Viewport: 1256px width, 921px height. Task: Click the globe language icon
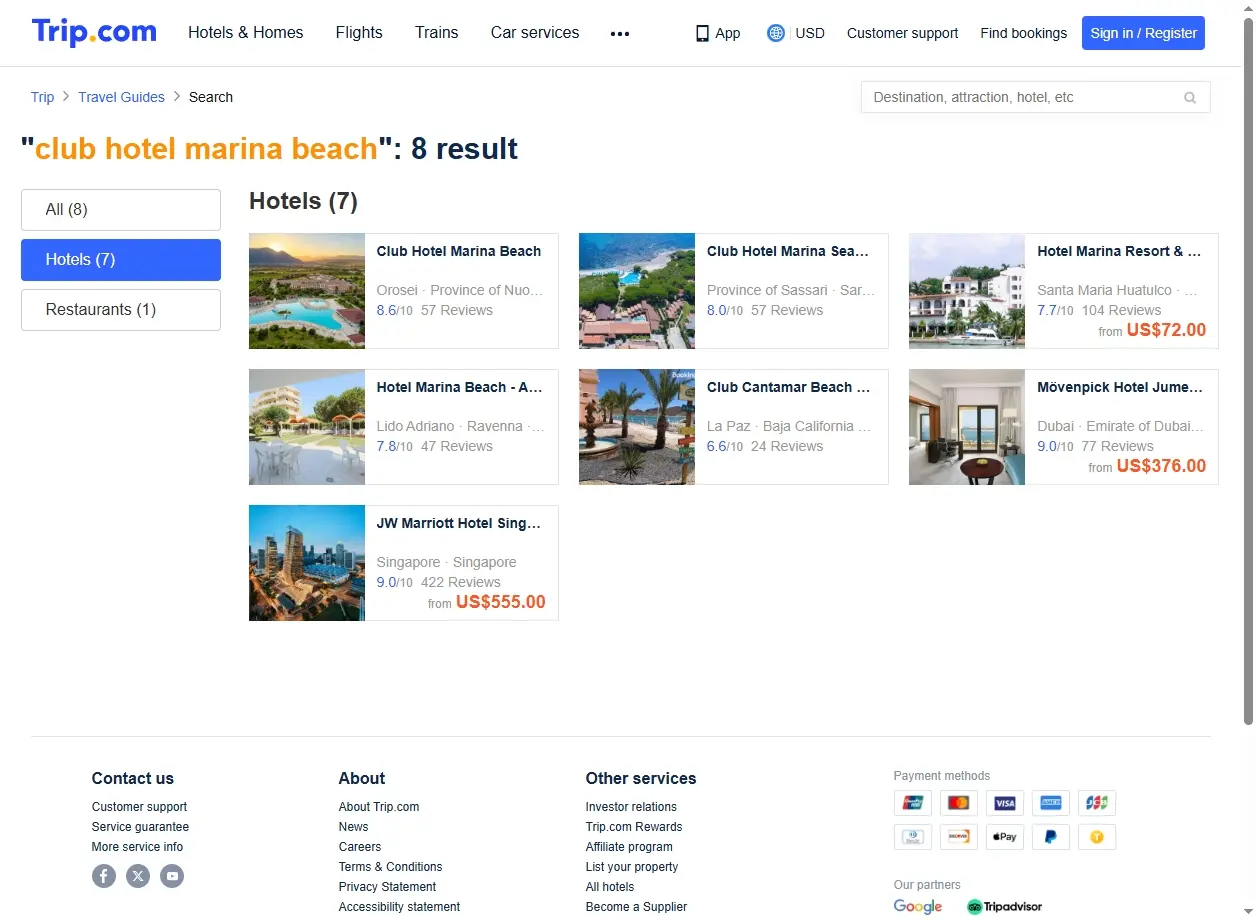[x=776, y=33]
